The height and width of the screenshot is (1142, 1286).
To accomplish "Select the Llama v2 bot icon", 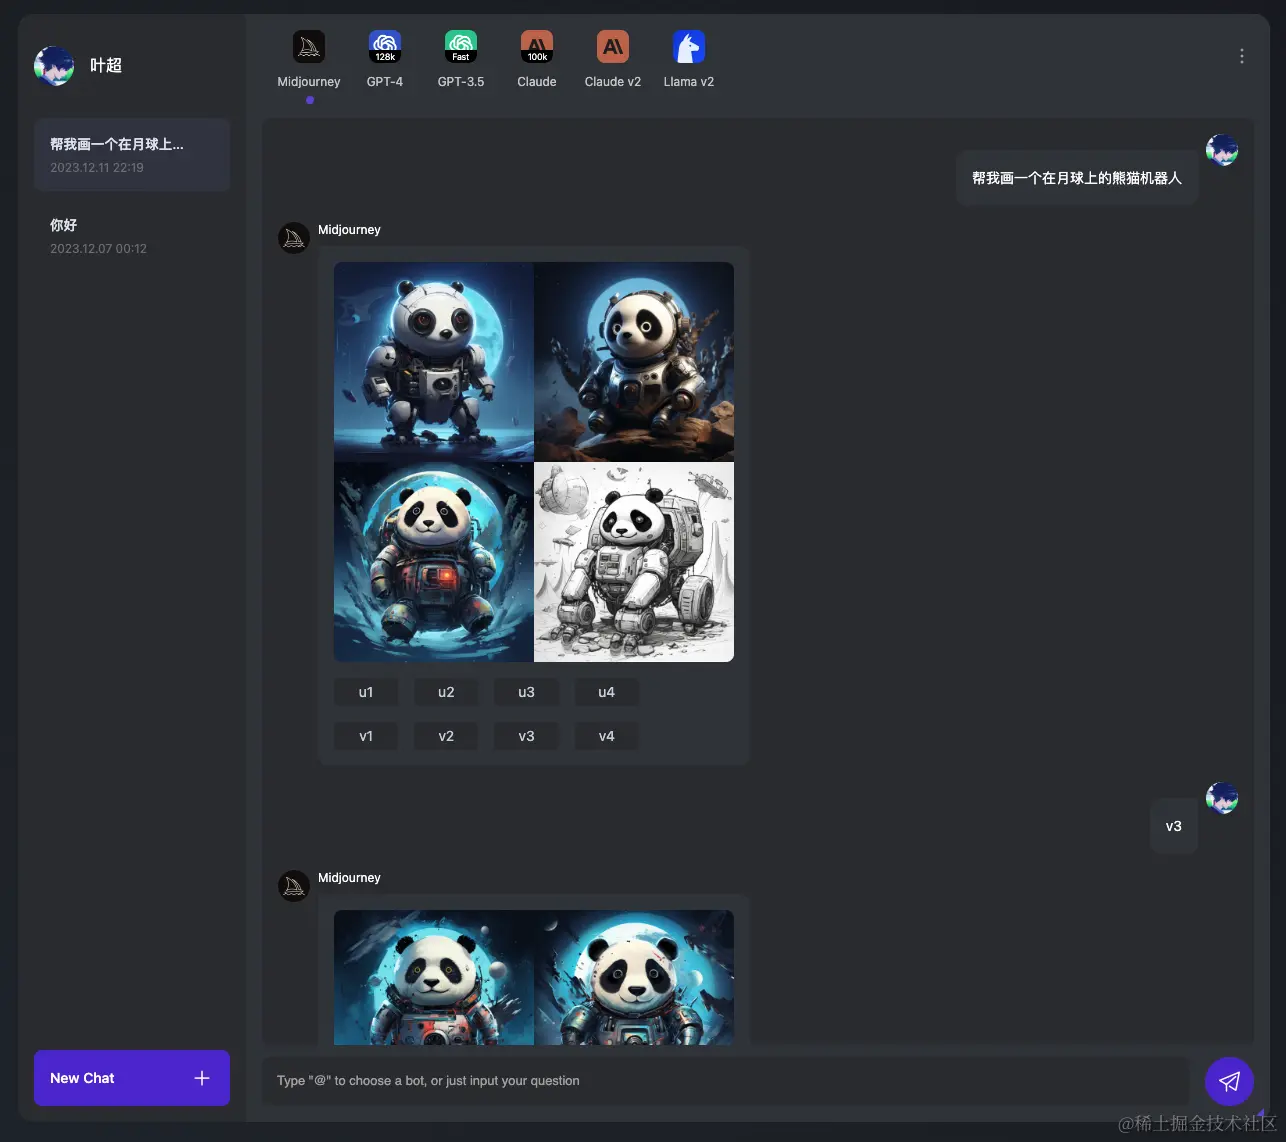I will [689, 47].
